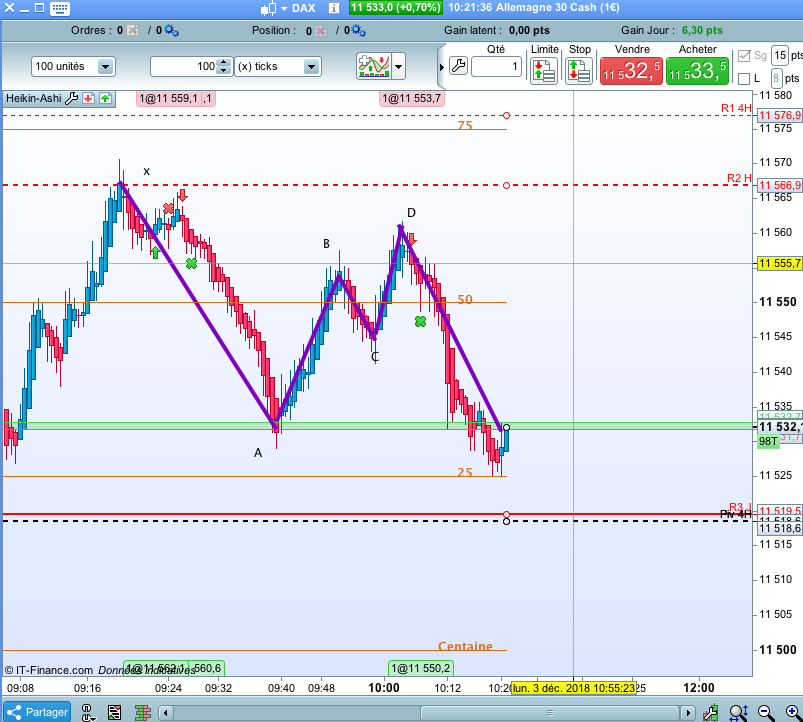Open Heikin-Ashi wrench settings
Viewport: 803px width, 722px height.
72,98
